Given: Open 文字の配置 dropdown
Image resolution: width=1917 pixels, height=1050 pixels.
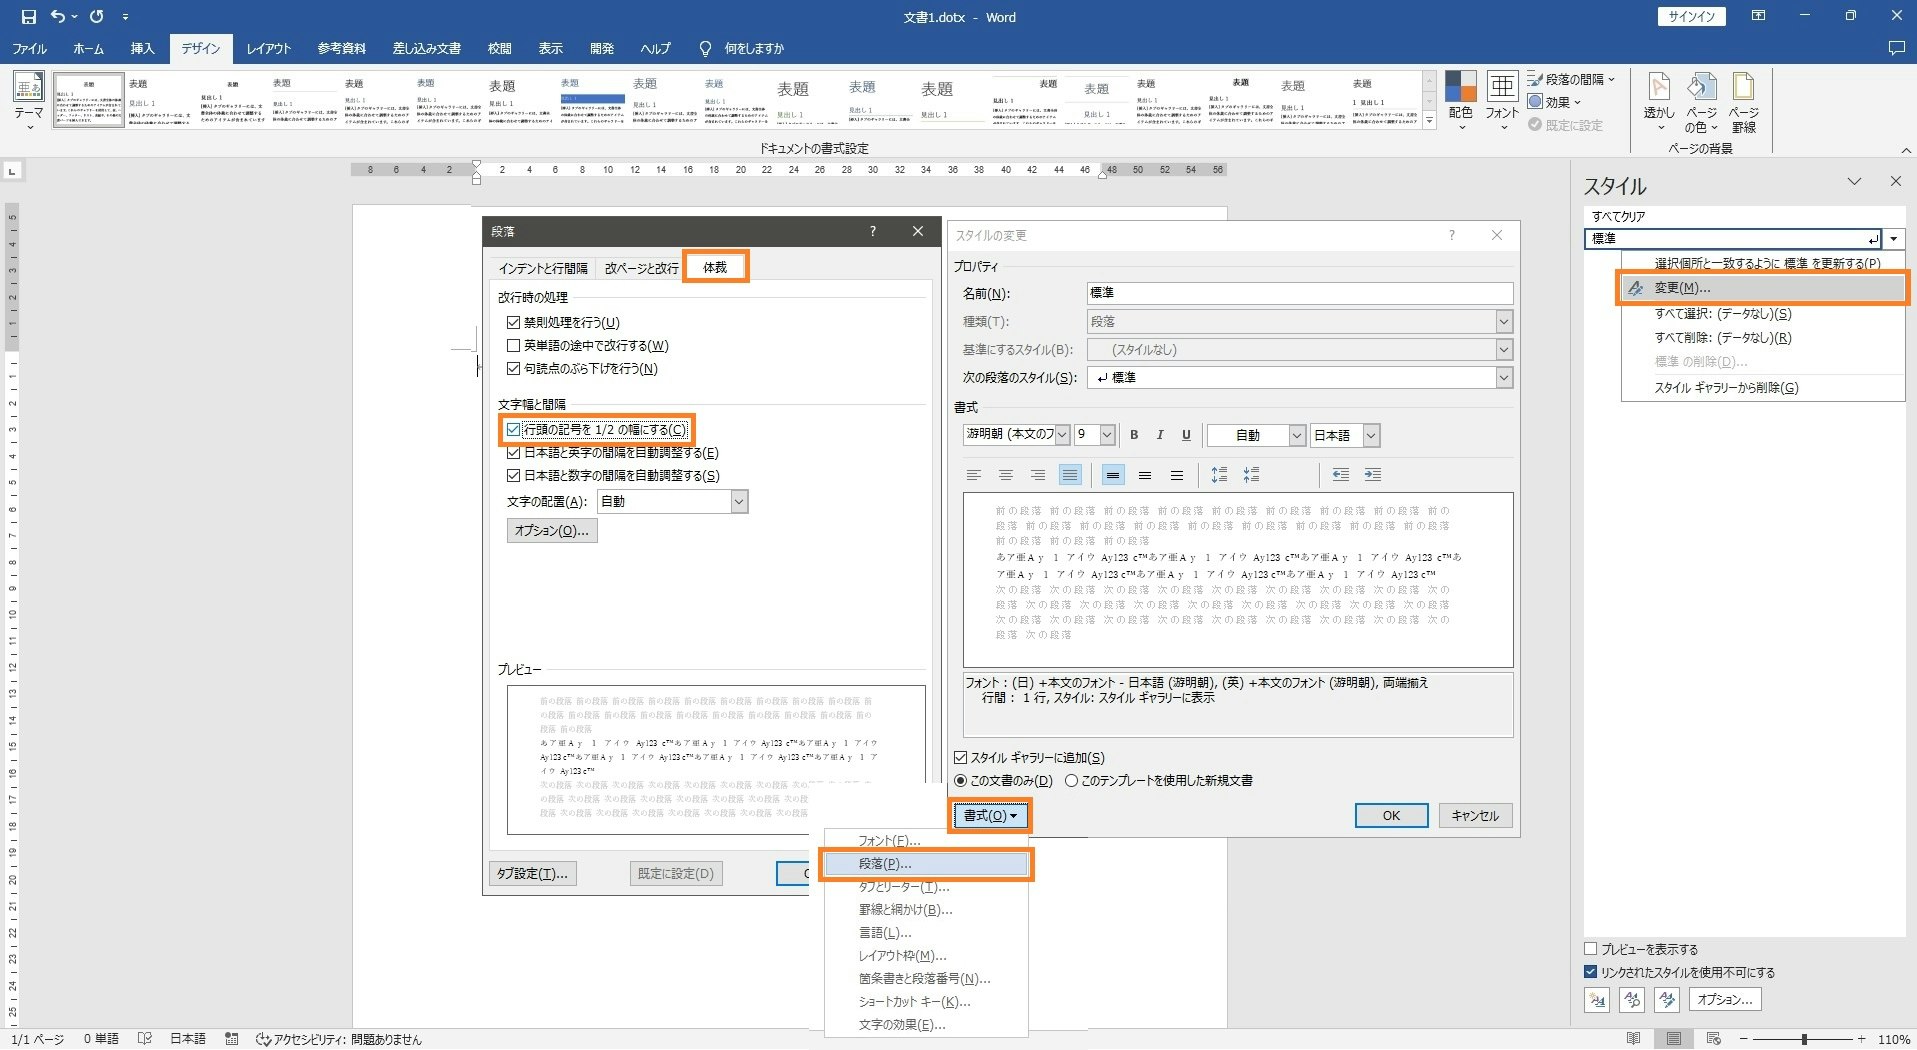Looking at the screenshot, I should 739,502.
